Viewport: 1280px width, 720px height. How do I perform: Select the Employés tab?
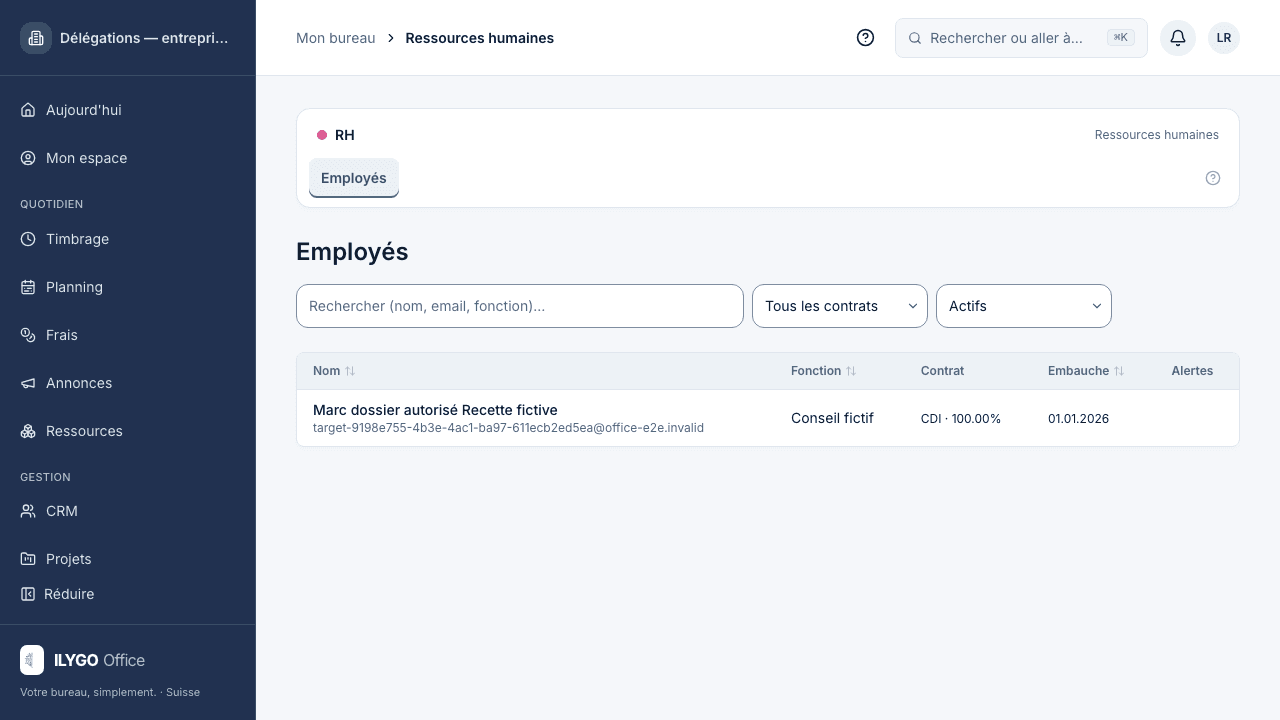pyautogui.click(x=354, y=178)
